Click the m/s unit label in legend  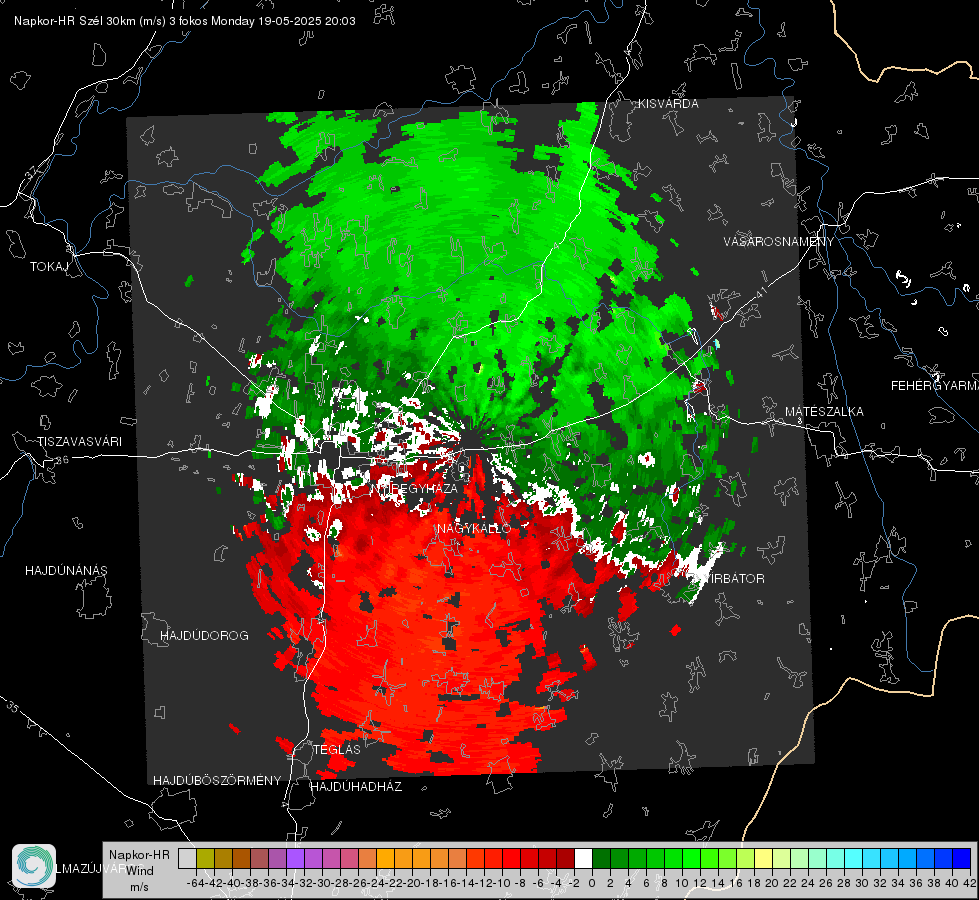pos(139,887)
